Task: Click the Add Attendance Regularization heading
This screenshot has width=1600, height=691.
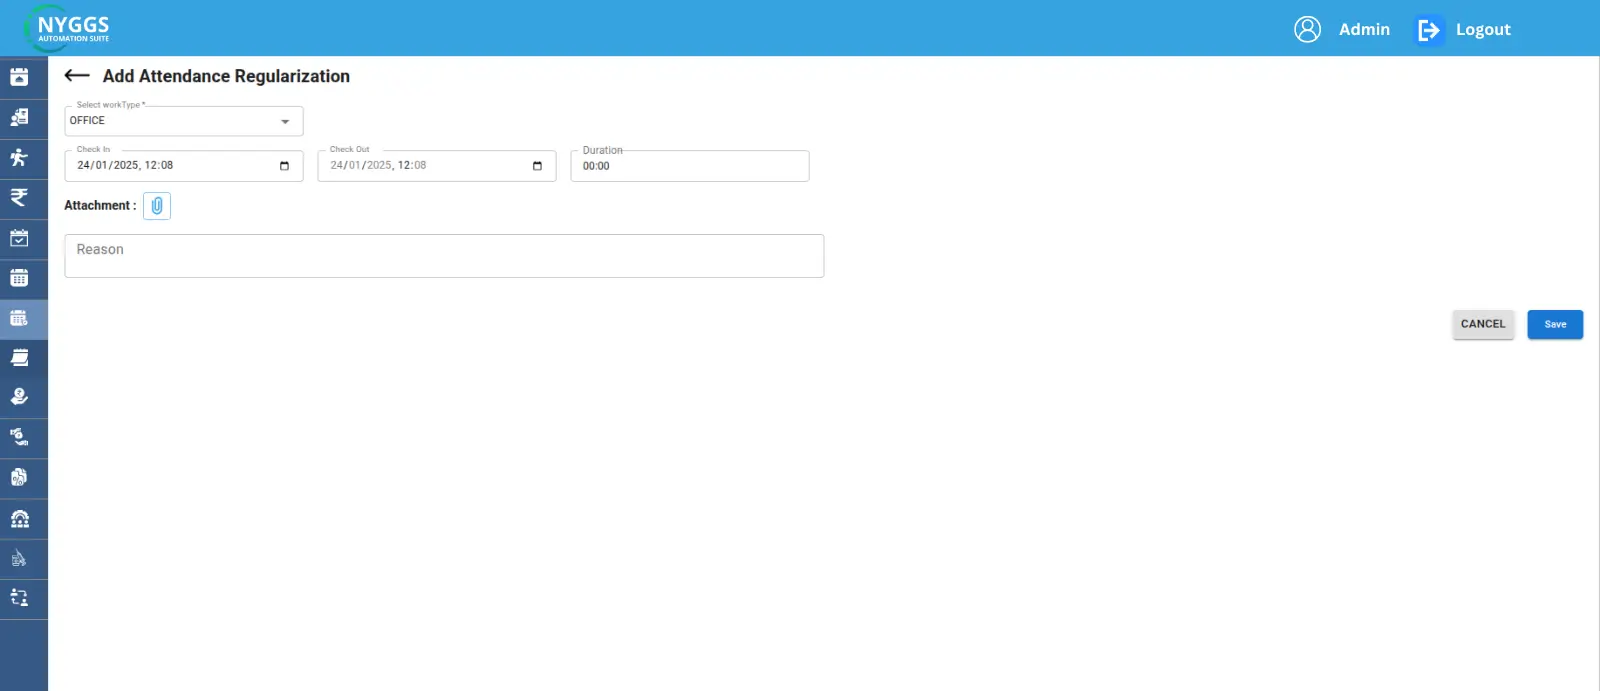Action: coord(226,76)
